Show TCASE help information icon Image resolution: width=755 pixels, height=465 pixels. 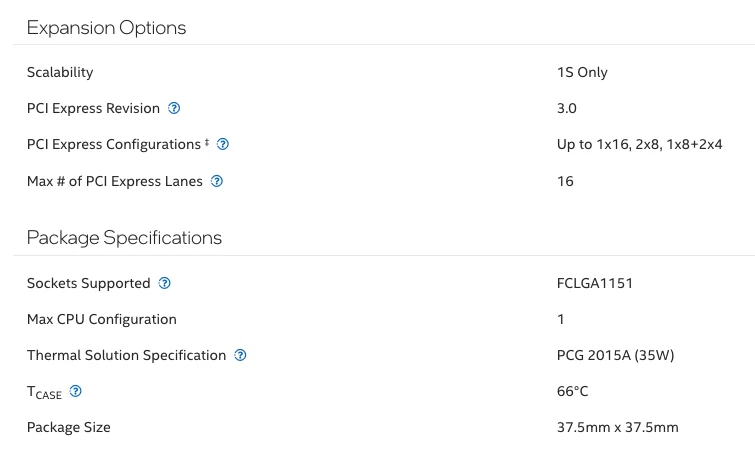pyautogui.click(x=75, y=391)
